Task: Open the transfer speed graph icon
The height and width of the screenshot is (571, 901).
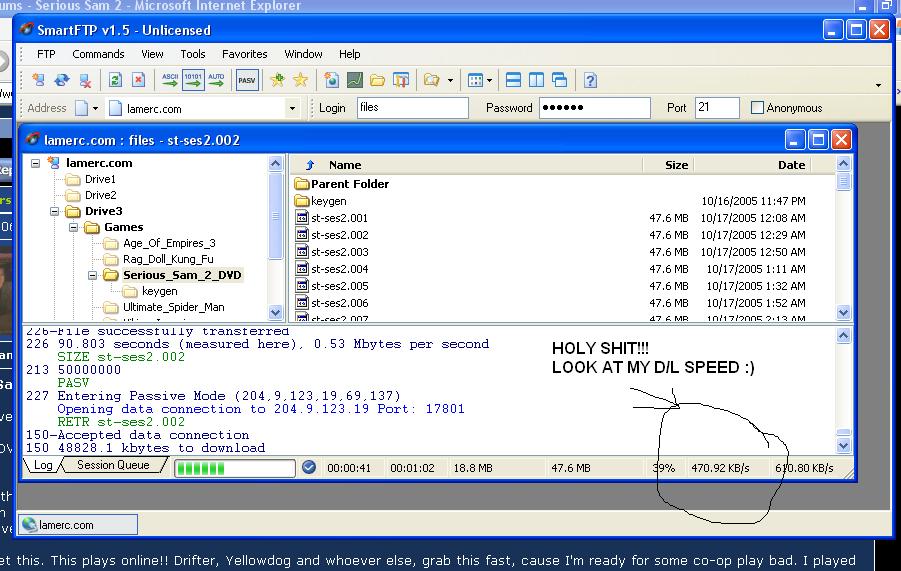Action: [354, 80]
